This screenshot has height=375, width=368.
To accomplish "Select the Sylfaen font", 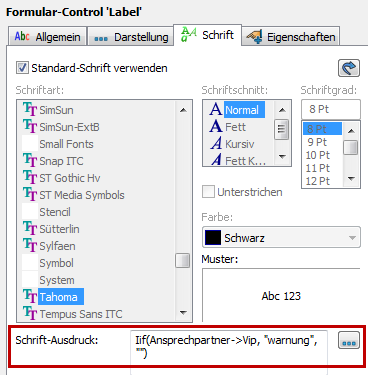I will [57, 246].
